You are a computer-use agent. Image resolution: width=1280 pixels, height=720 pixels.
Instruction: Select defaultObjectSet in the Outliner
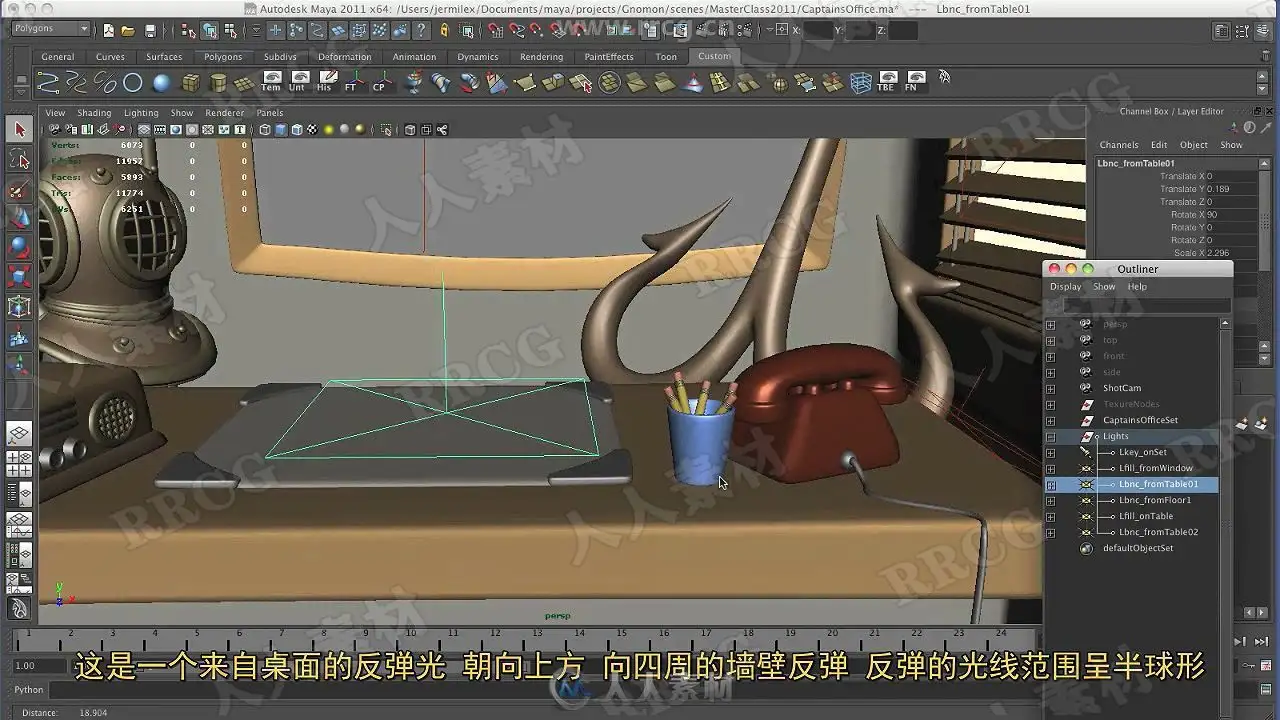pos(1138,549)
